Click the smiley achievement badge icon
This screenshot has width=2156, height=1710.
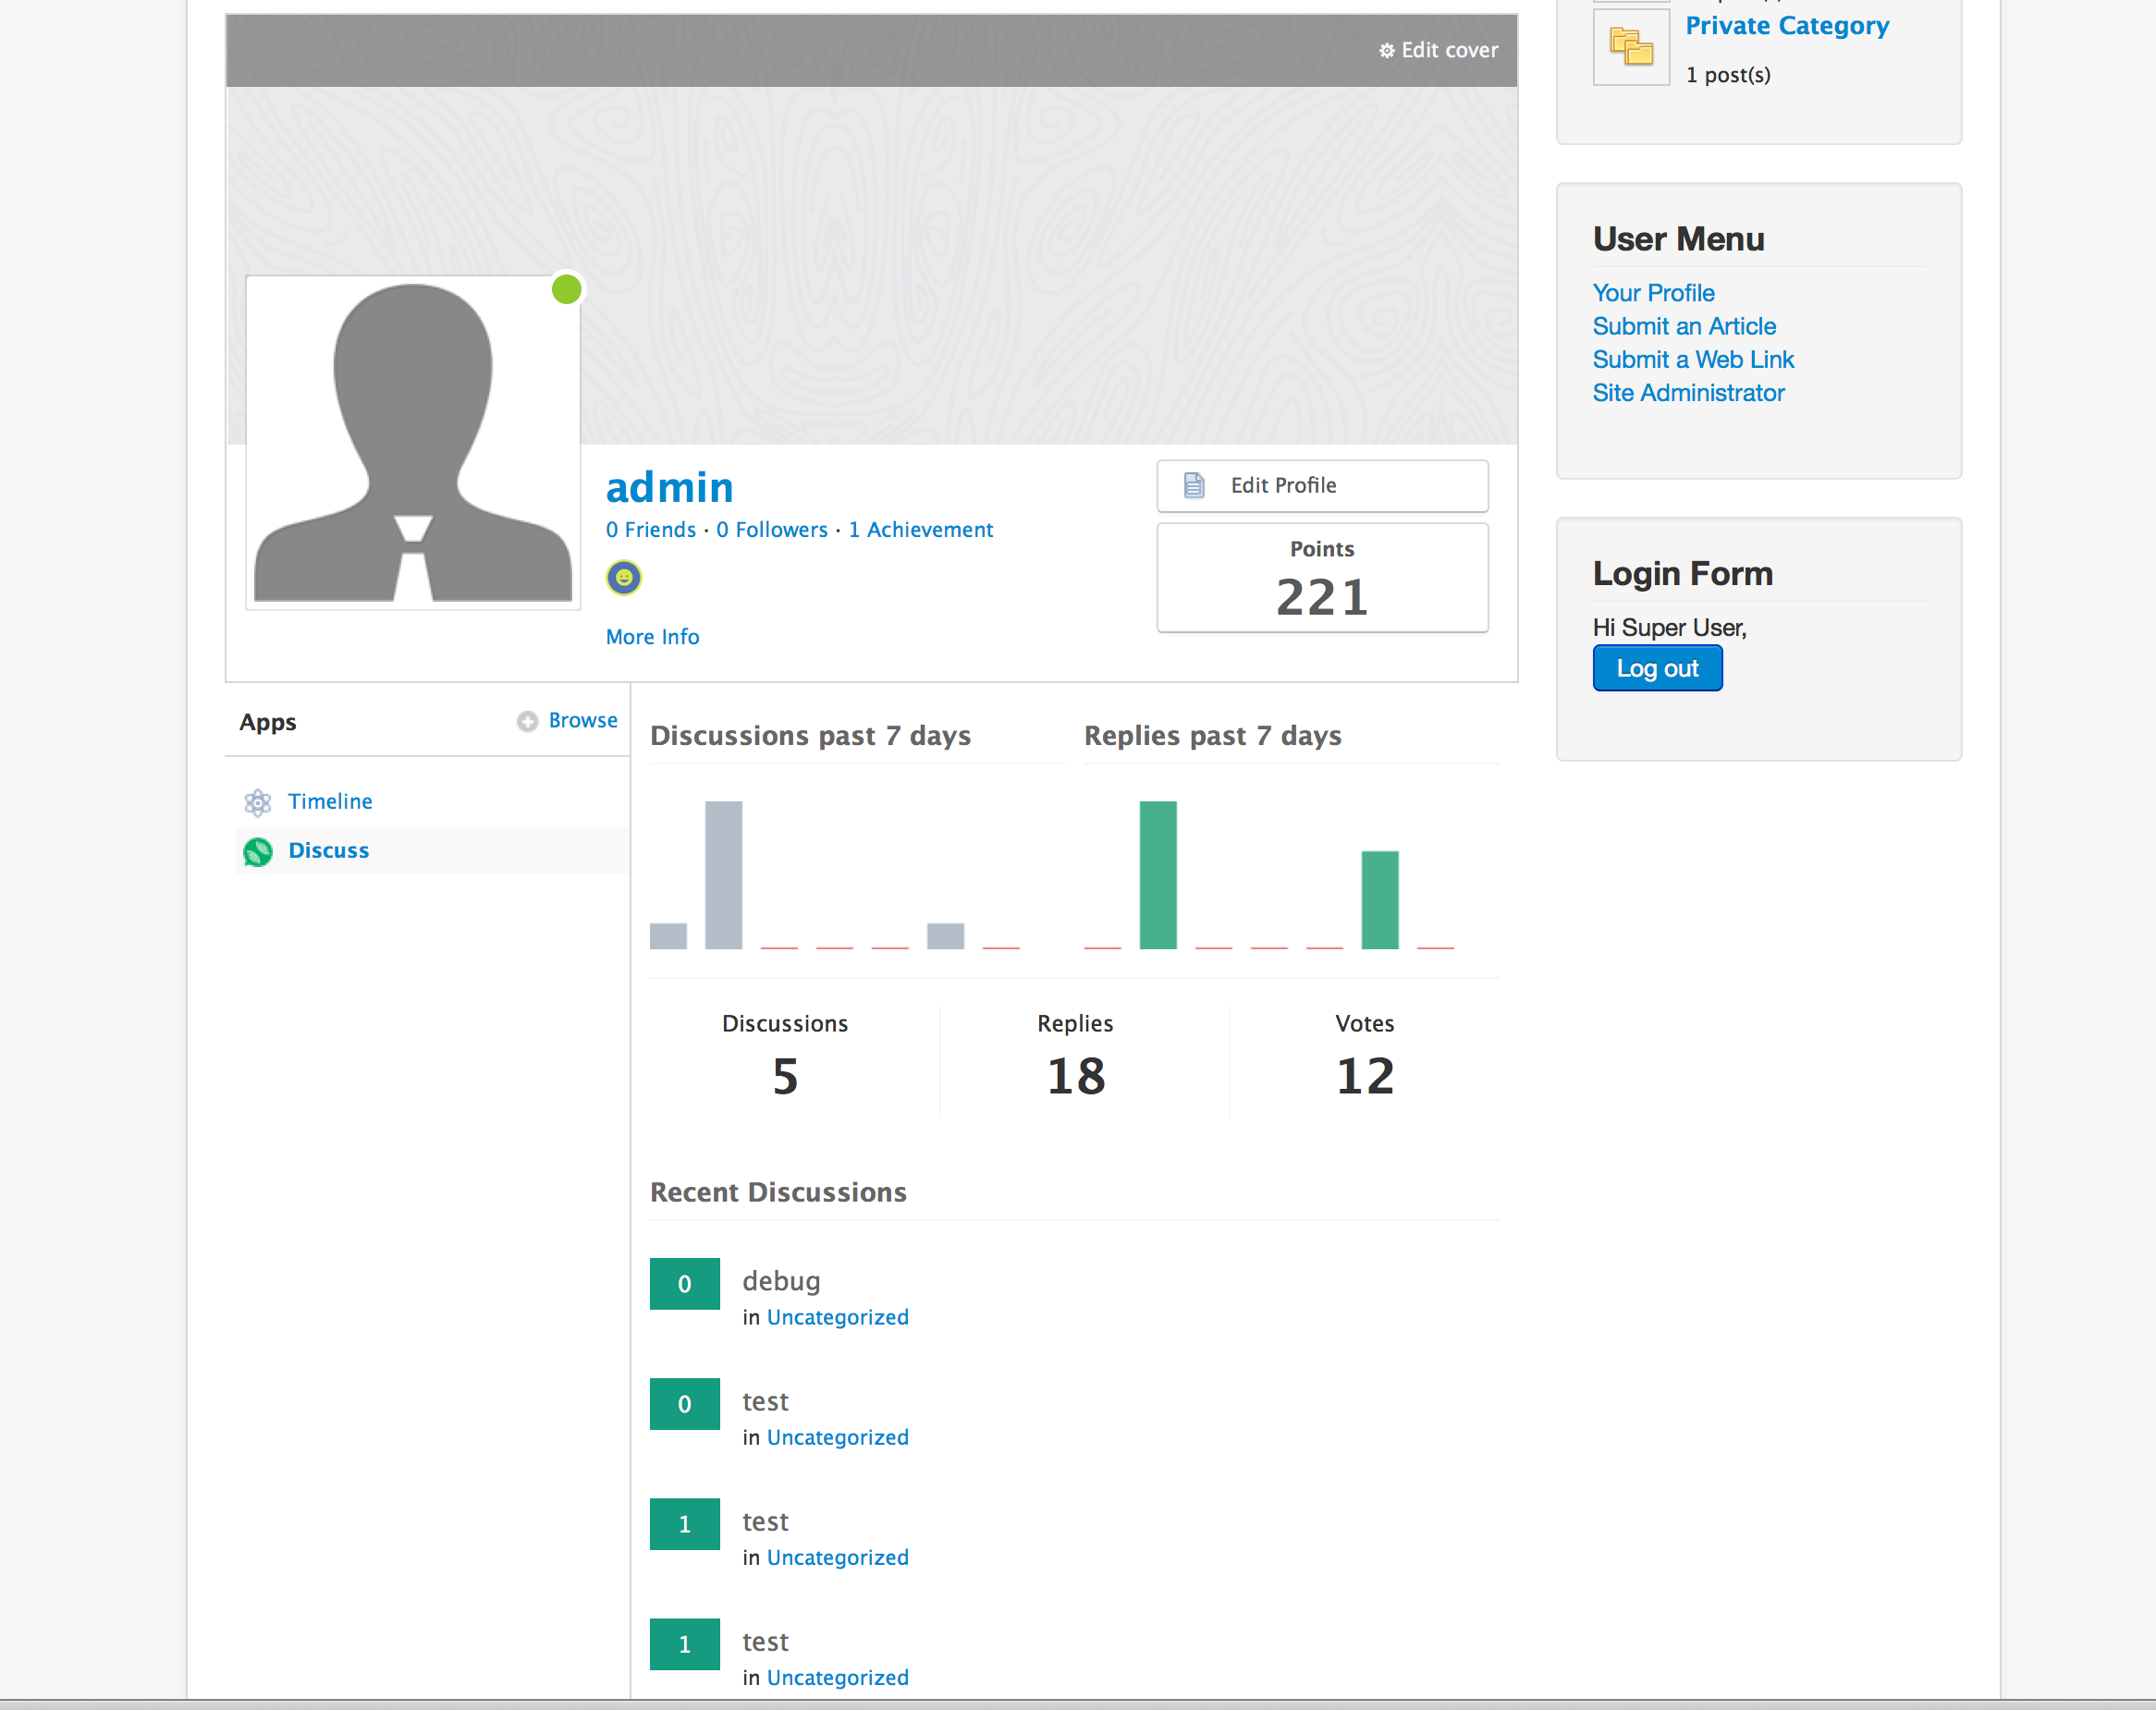click(624, 577)
